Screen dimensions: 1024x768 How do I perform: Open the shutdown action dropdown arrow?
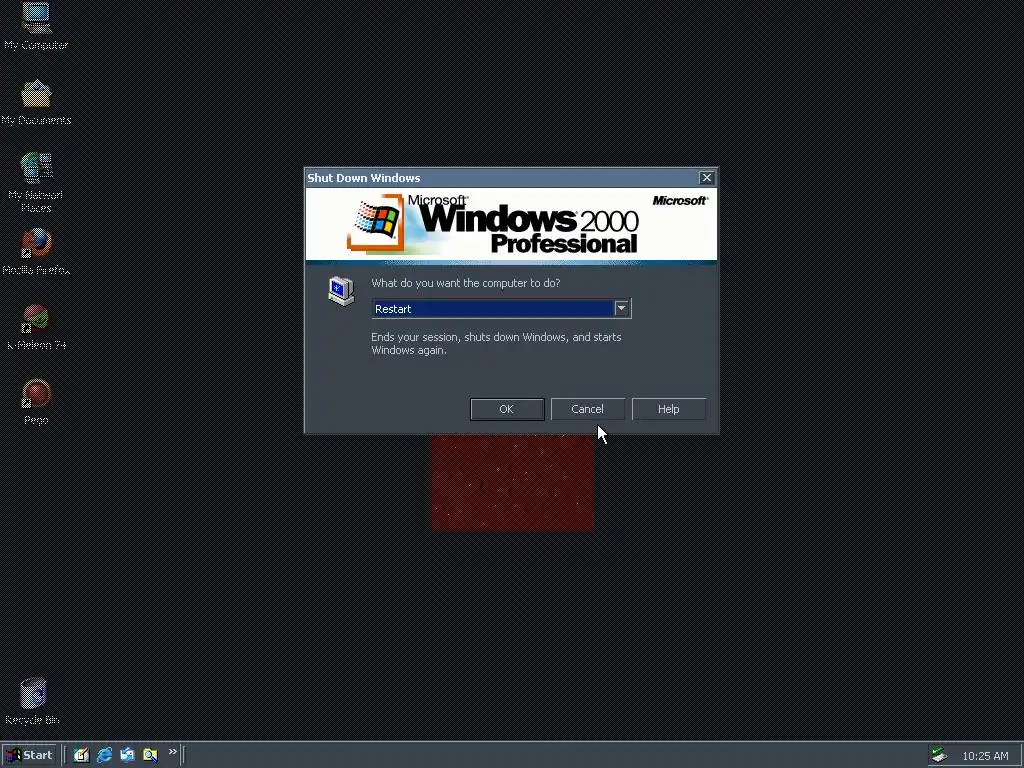coord(621,308)
